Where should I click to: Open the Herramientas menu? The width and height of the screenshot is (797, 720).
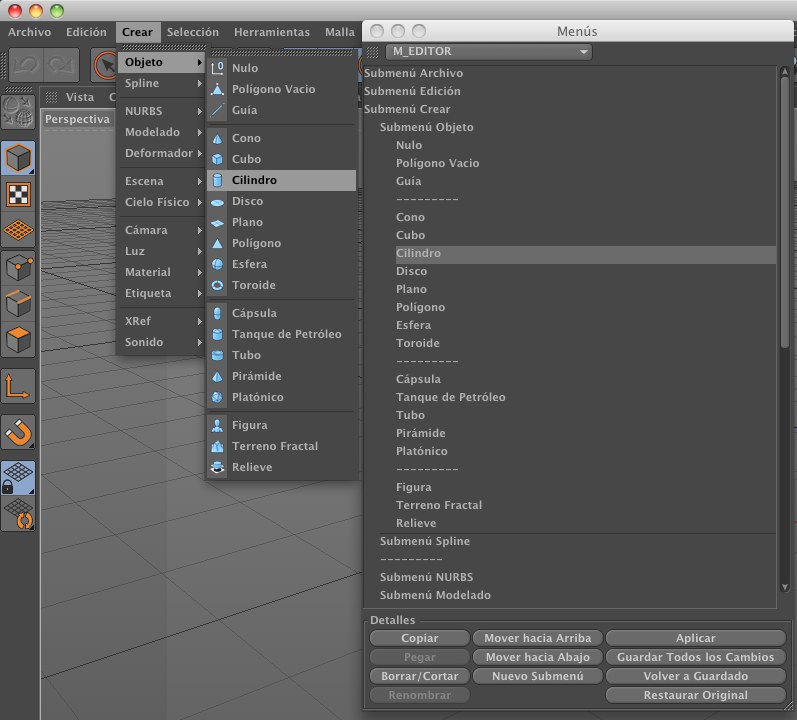272,32
